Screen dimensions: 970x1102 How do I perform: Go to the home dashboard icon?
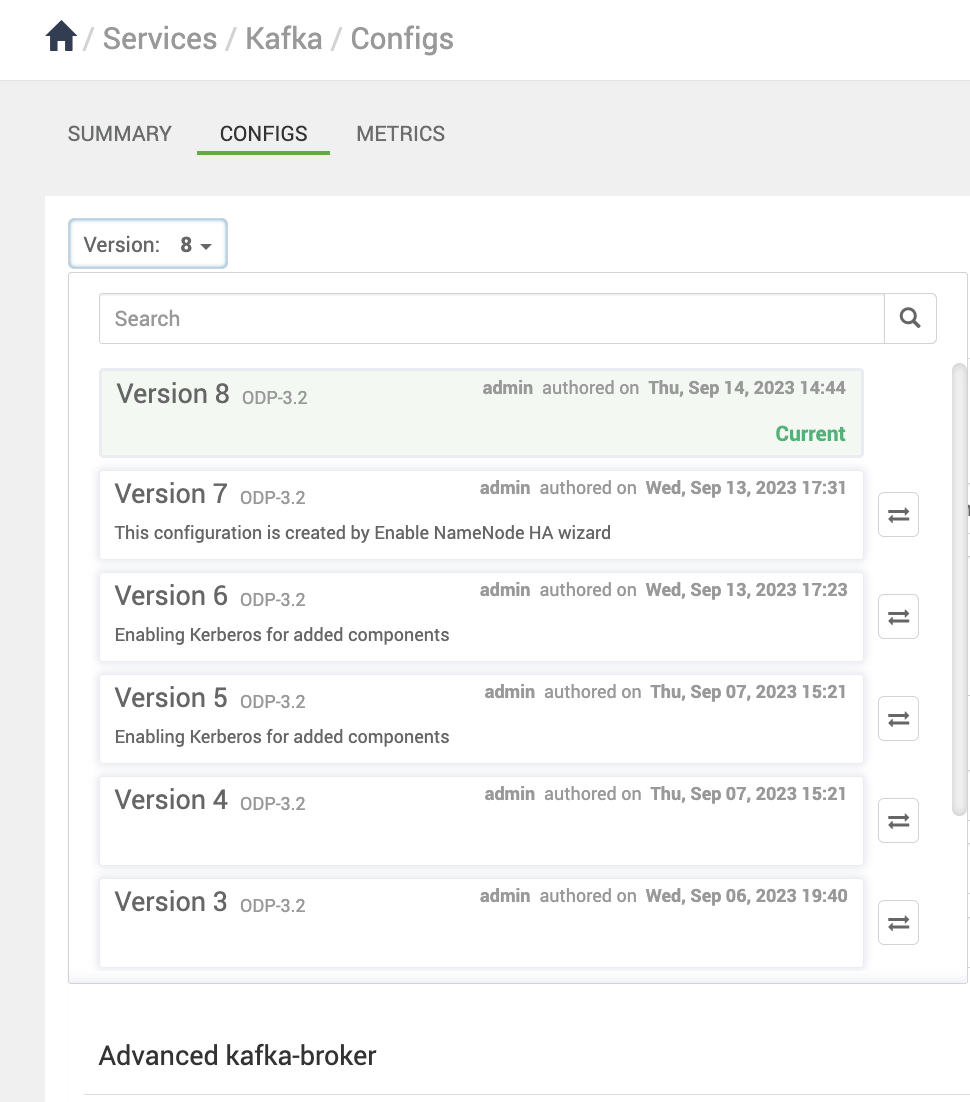pos(61,37)
